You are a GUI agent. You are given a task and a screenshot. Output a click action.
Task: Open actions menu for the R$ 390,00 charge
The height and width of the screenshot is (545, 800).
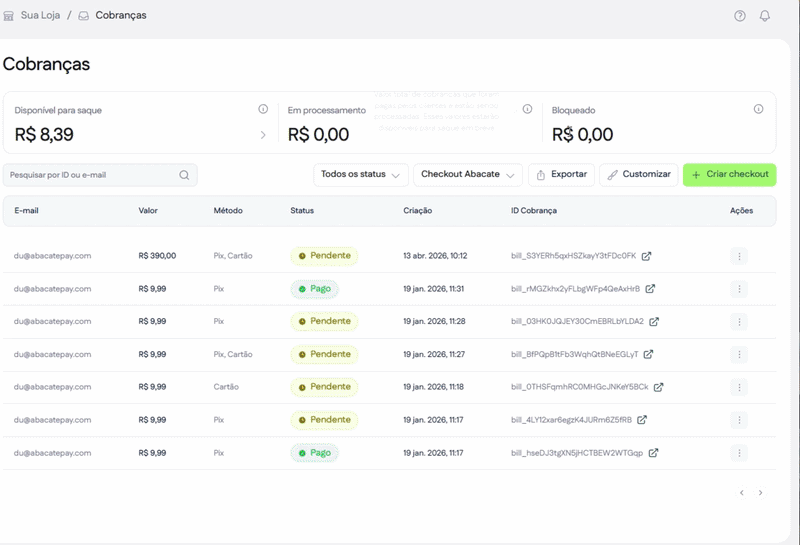click(x=739, y=256)
